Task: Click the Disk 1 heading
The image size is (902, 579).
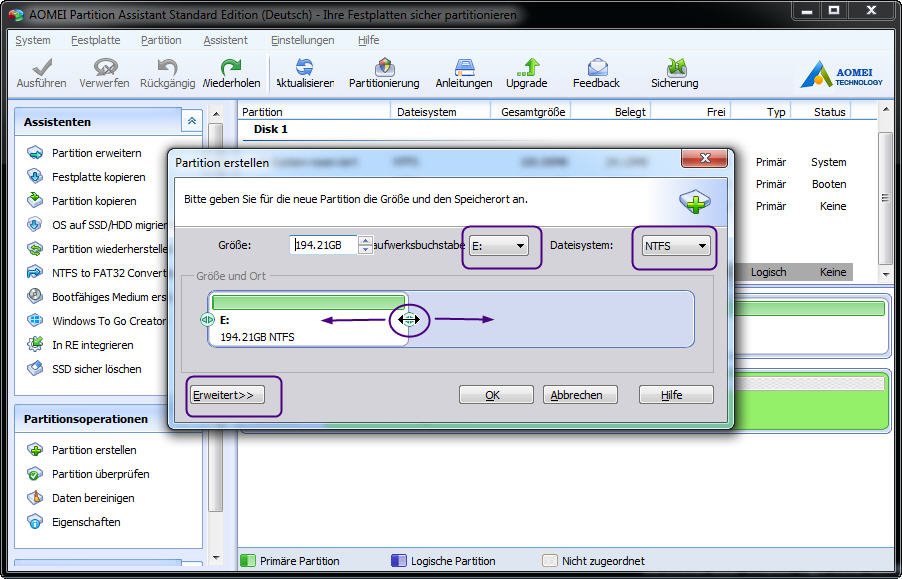Action: pos(270,129)
